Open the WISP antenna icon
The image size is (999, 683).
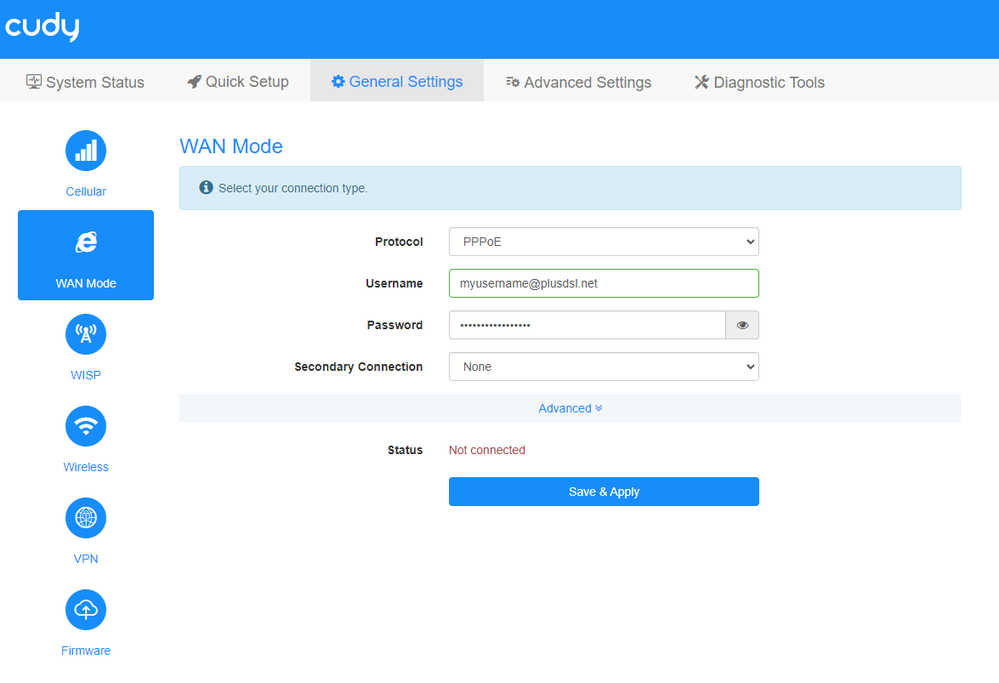tap(86, 334)
